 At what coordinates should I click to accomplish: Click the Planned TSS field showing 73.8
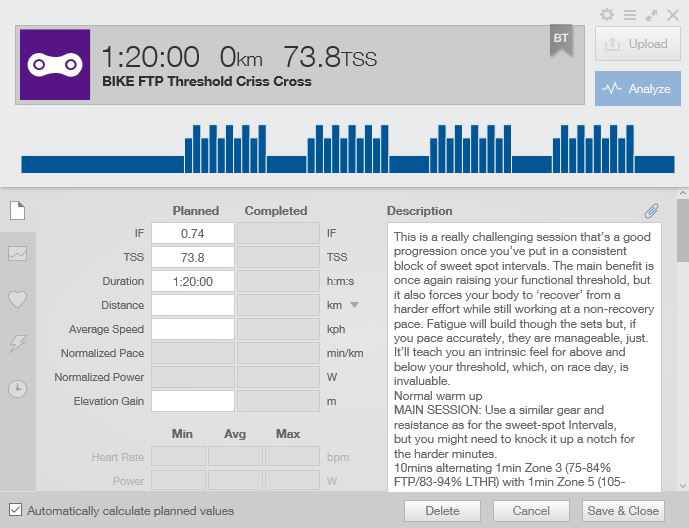pyautogui.click(x=193, y=257)
